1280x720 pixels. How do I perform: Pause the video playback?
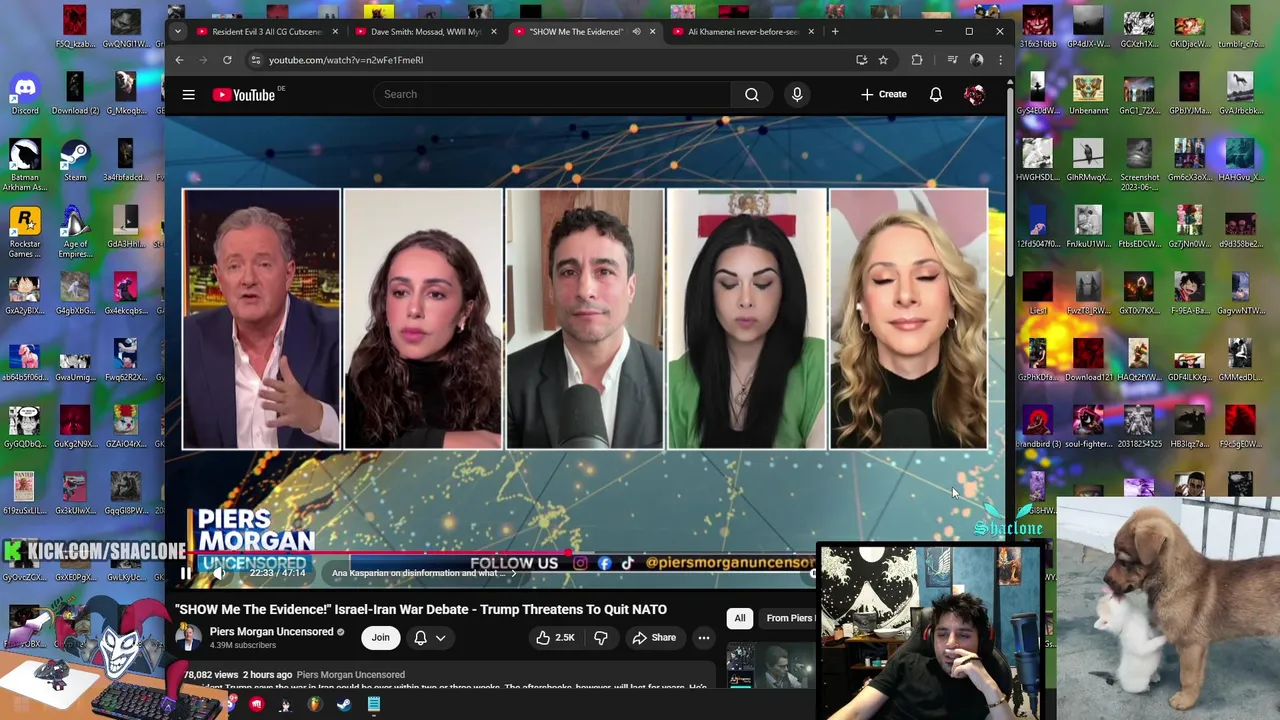tap(185, 573)
